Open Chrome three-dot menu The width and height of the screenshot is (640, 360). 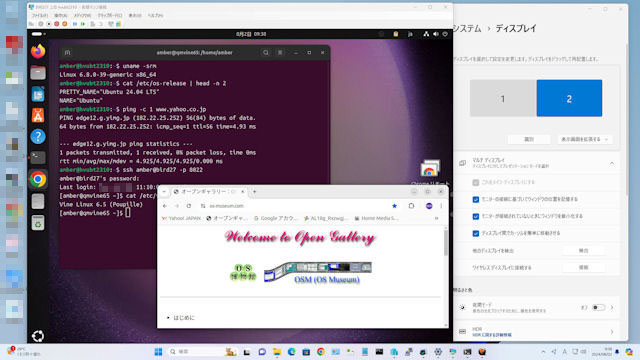pyautogui.click(x=441, y=206)
